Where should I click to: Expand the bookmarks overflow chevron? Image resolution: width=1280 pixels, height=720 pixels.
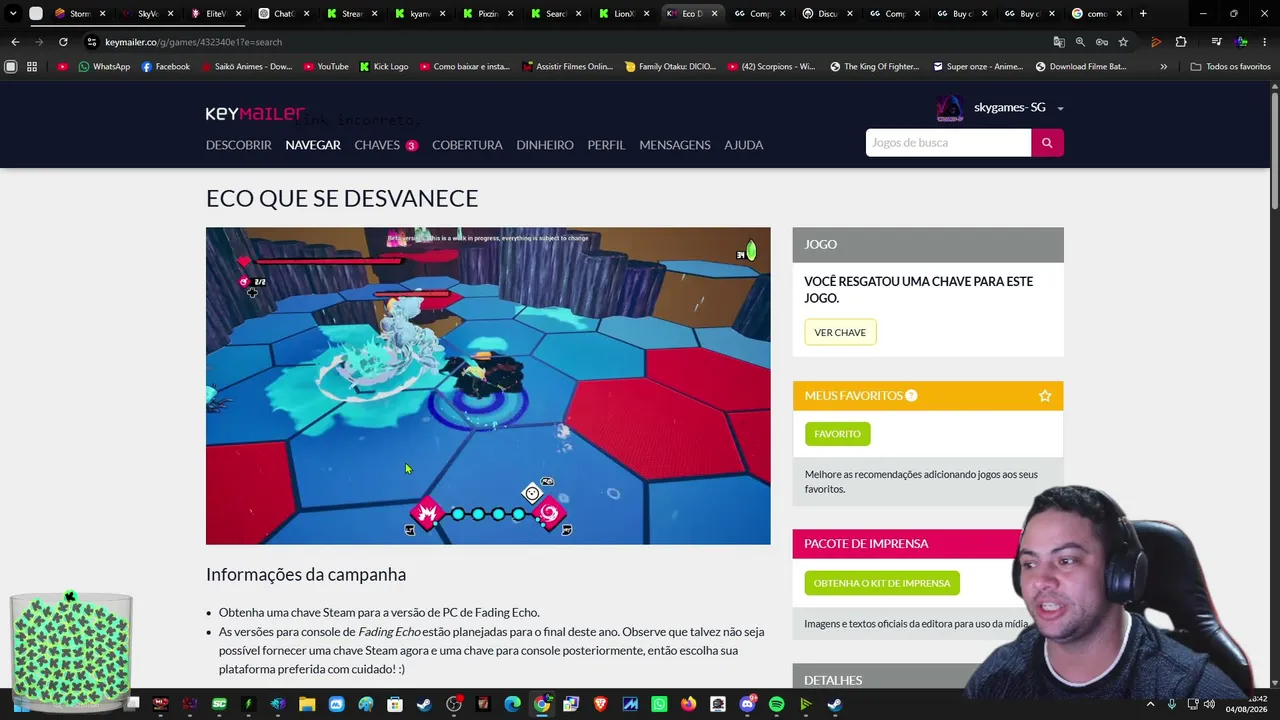[x=1163, y=67]
